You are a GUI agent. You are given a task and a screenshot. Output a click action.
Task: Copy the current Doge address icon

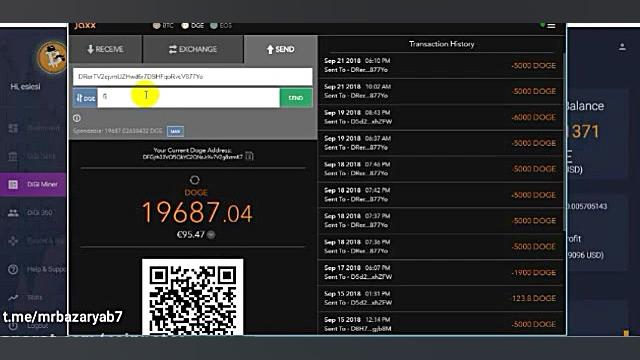[x=249, y=156]
